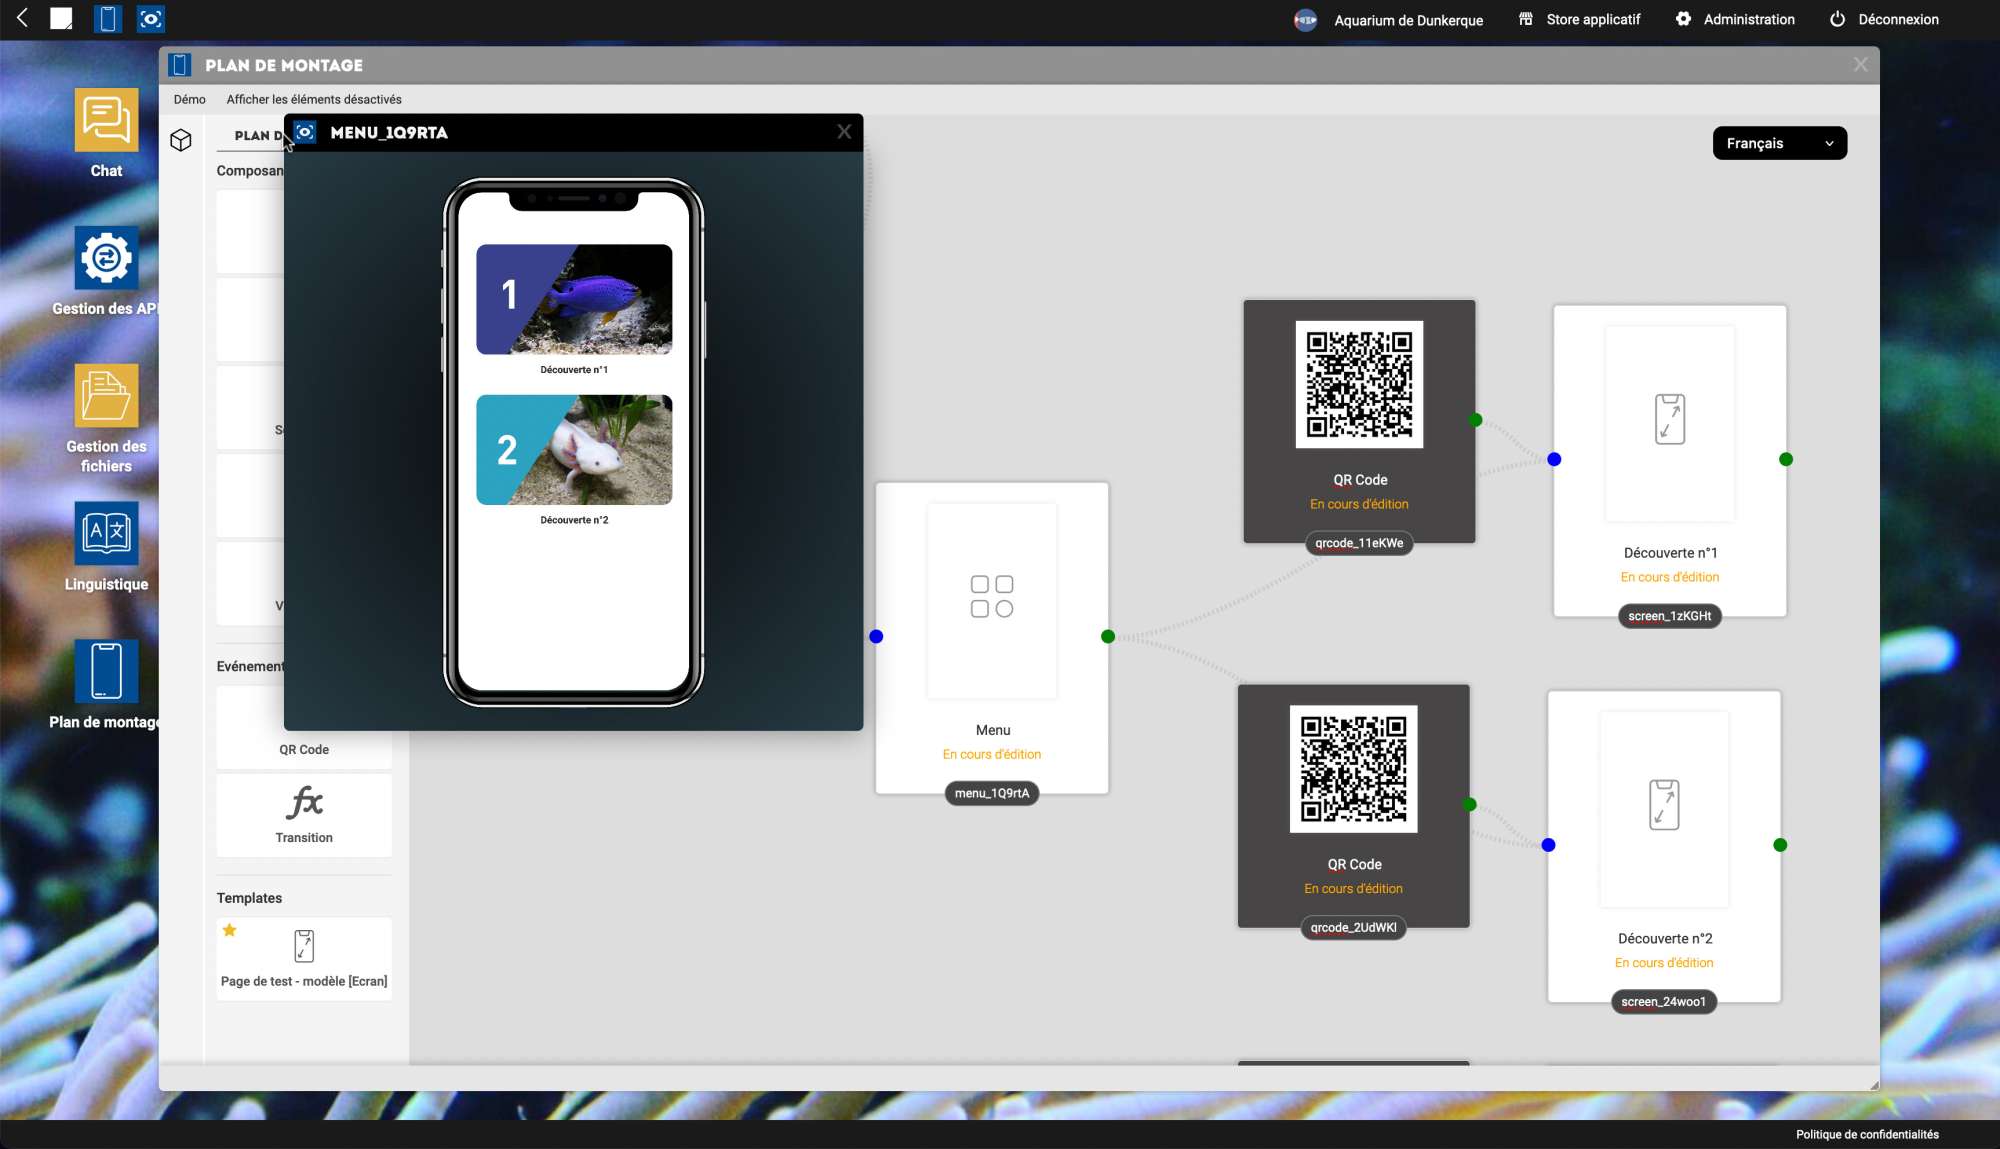Toggle favorite star on the Page de test template
The width and height of the screenshot is (2000, 1149).
pos(230,931)
